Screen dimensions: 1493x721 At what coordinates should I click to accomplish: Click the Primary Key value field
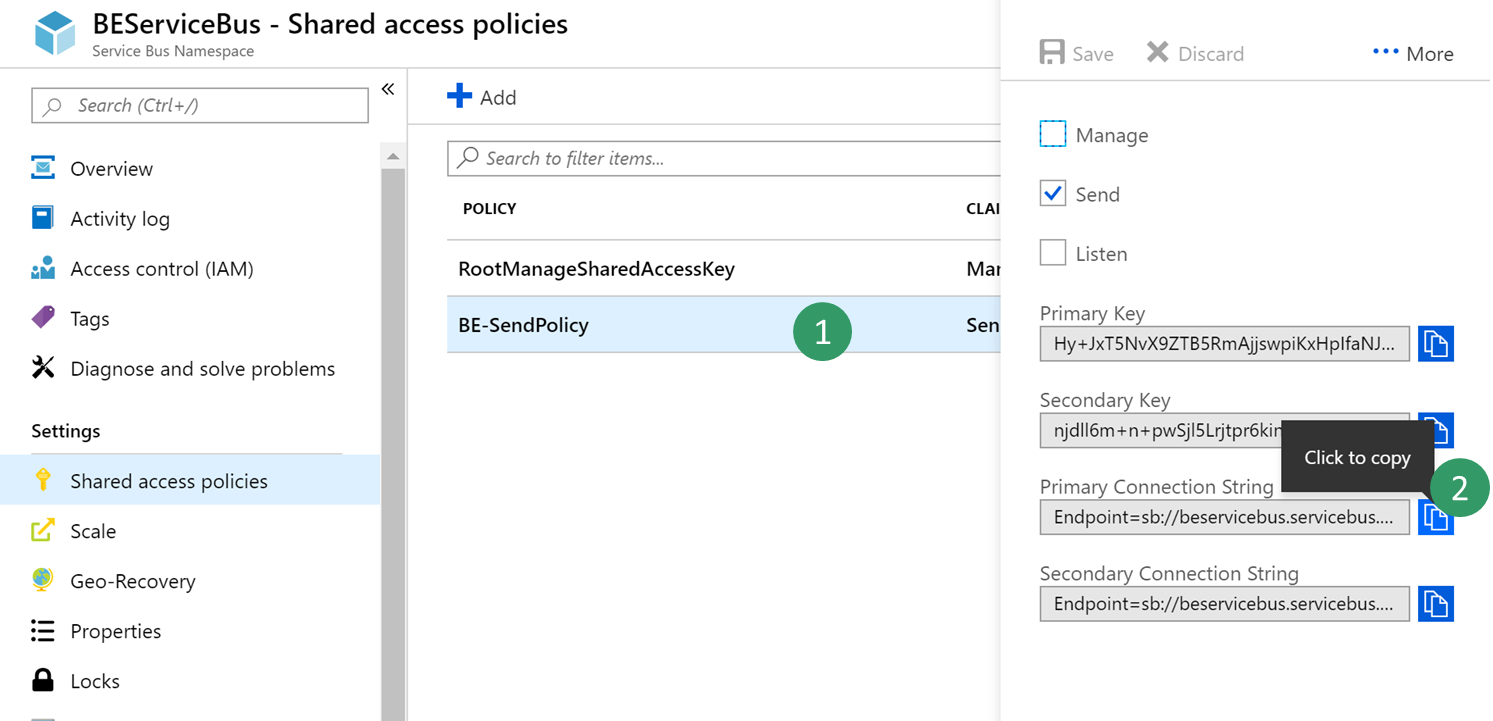pos(1225,344)
